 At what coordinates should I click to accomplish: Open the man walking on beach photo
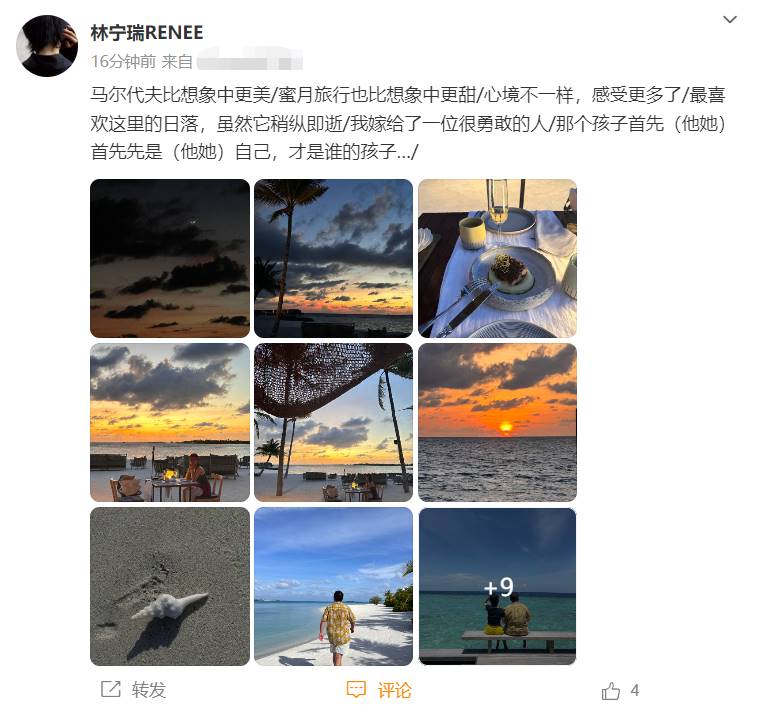(334, 586)
